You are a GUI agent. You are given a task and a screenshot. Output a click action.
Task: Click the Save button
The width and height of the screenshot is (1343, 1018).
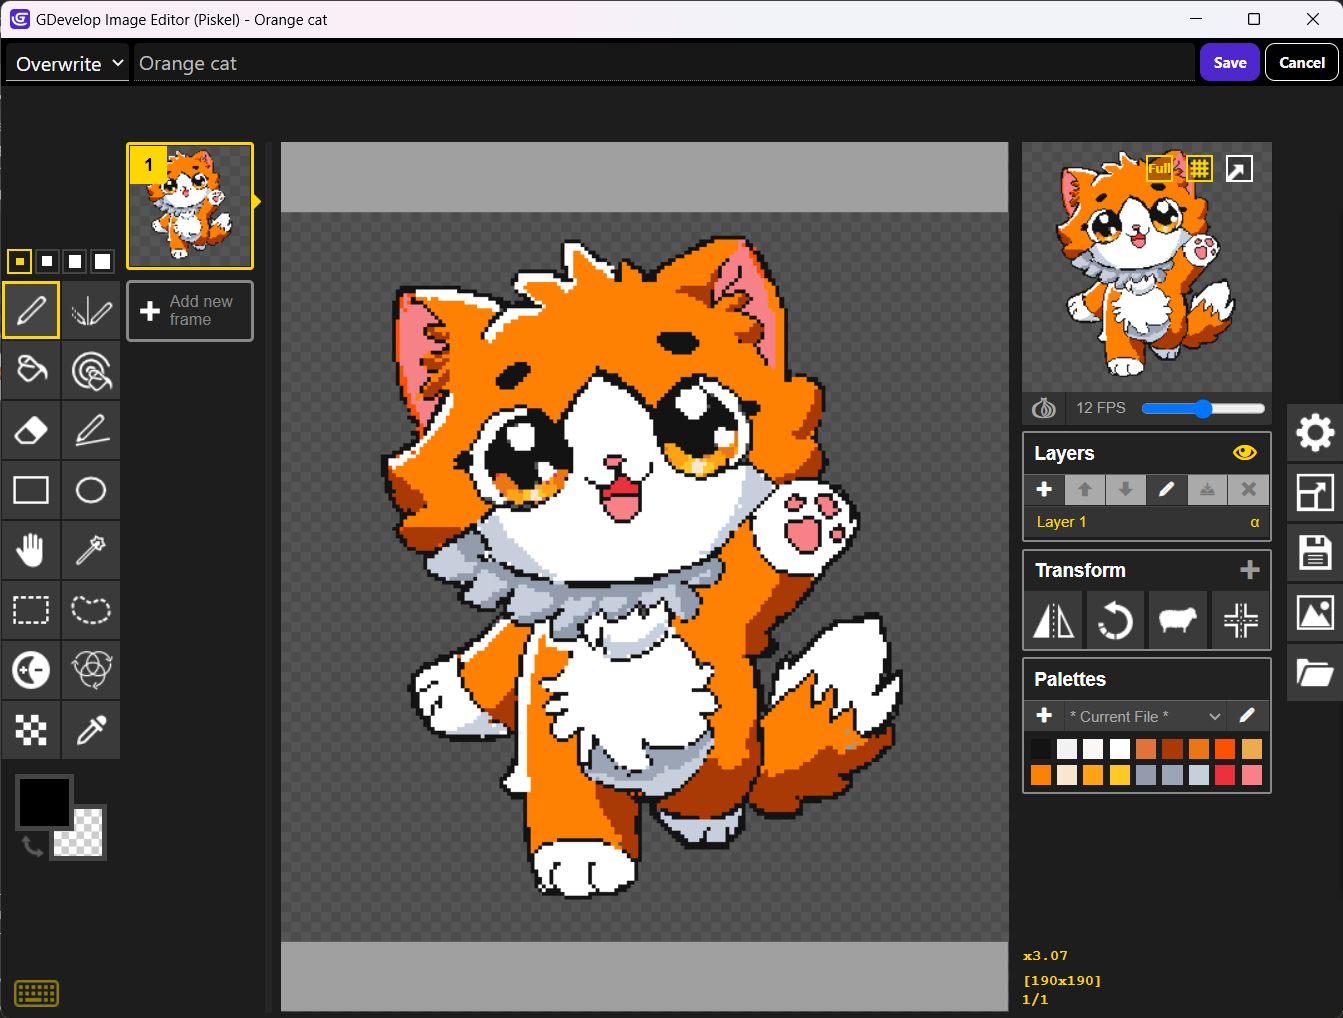1230,63
